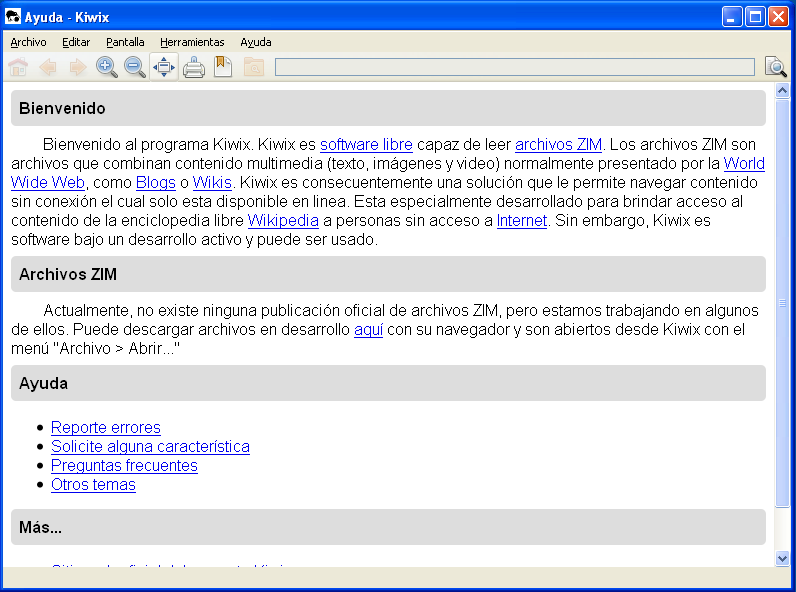The image size is (796, 592).
Task: Go back with the left arrow icon
Action: tap(48, 67)
